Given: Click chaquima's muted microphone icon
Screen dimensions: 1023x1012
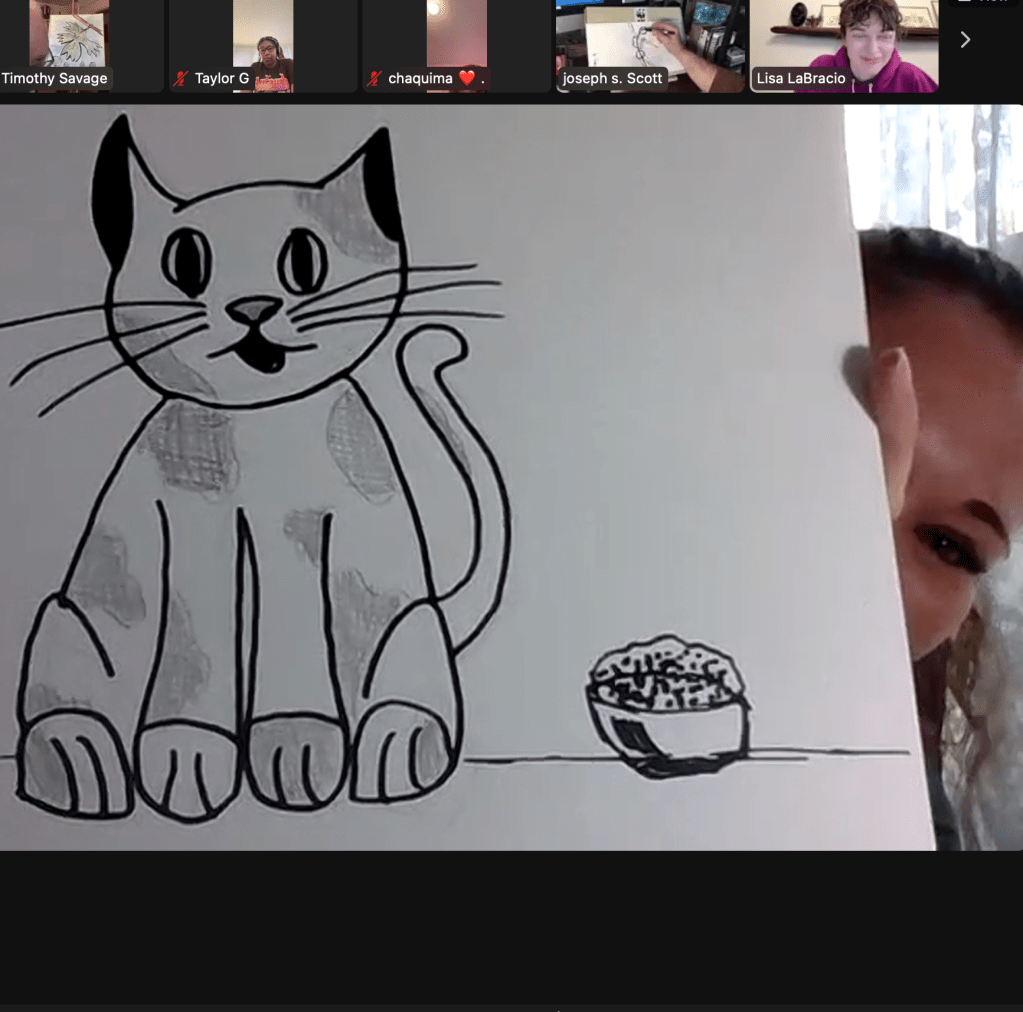Looking at the screenshot, I should pyautogui.click(x=375, y=78).
